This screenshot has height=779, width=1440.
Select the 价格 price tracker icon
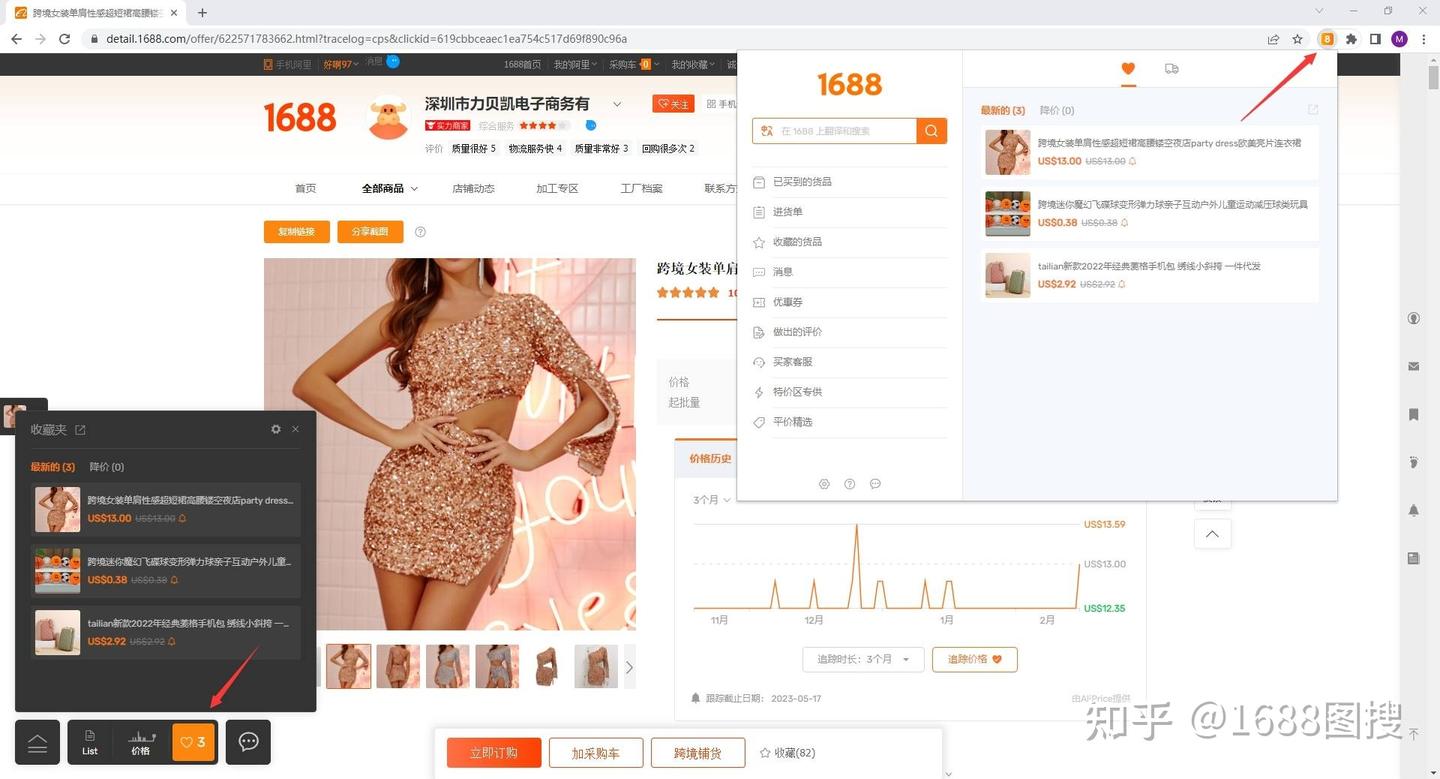tap(141, 742)
